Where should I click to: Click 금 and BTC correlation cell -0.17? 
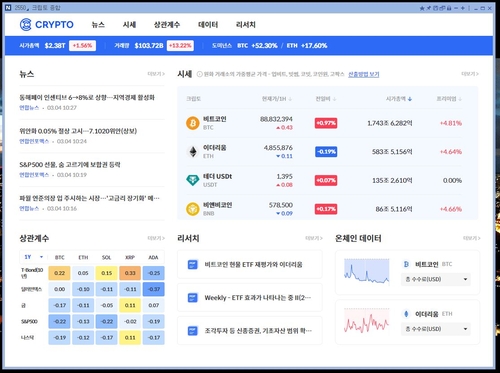(x=59, y=305)
